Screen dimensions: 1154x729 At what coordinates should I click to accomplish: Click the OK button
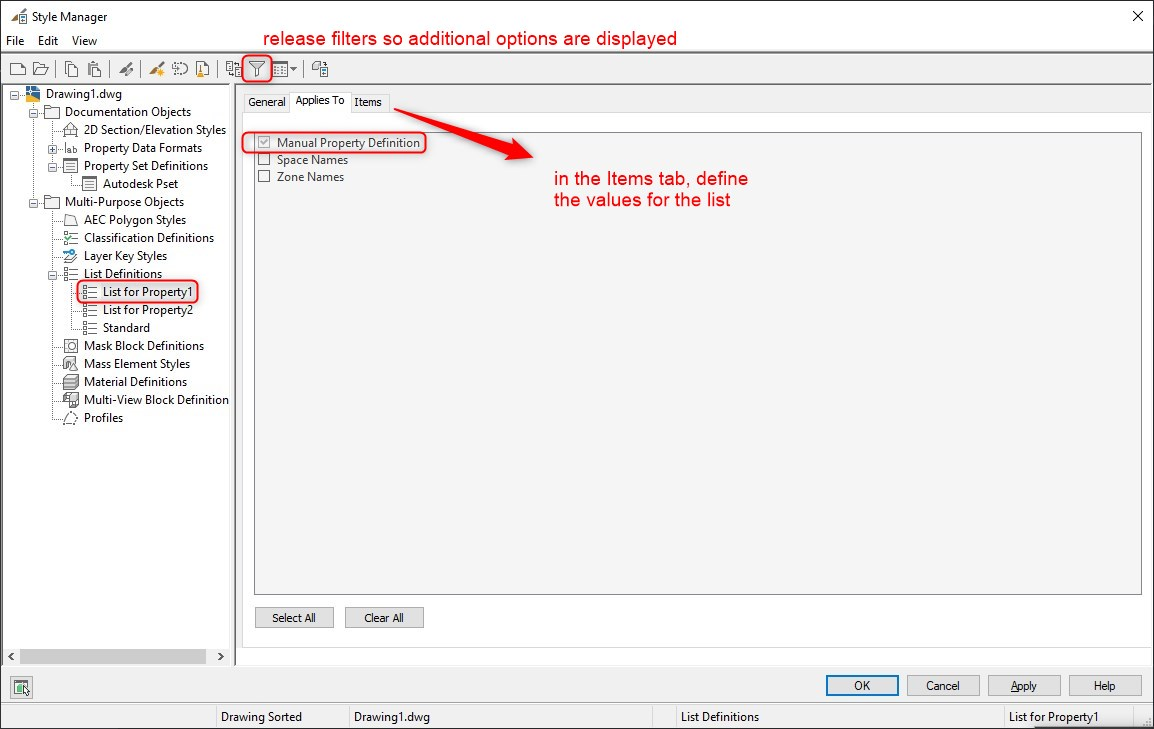click(x=862, y=686)
